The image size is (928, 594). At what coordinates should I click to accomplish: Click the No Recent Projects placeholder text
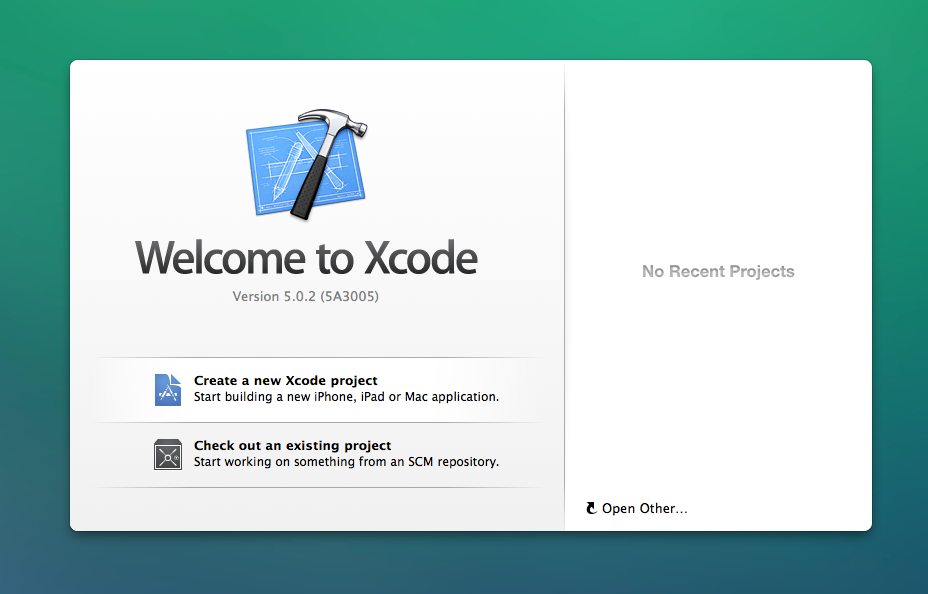pyautogui.click(x=717, y=271)
